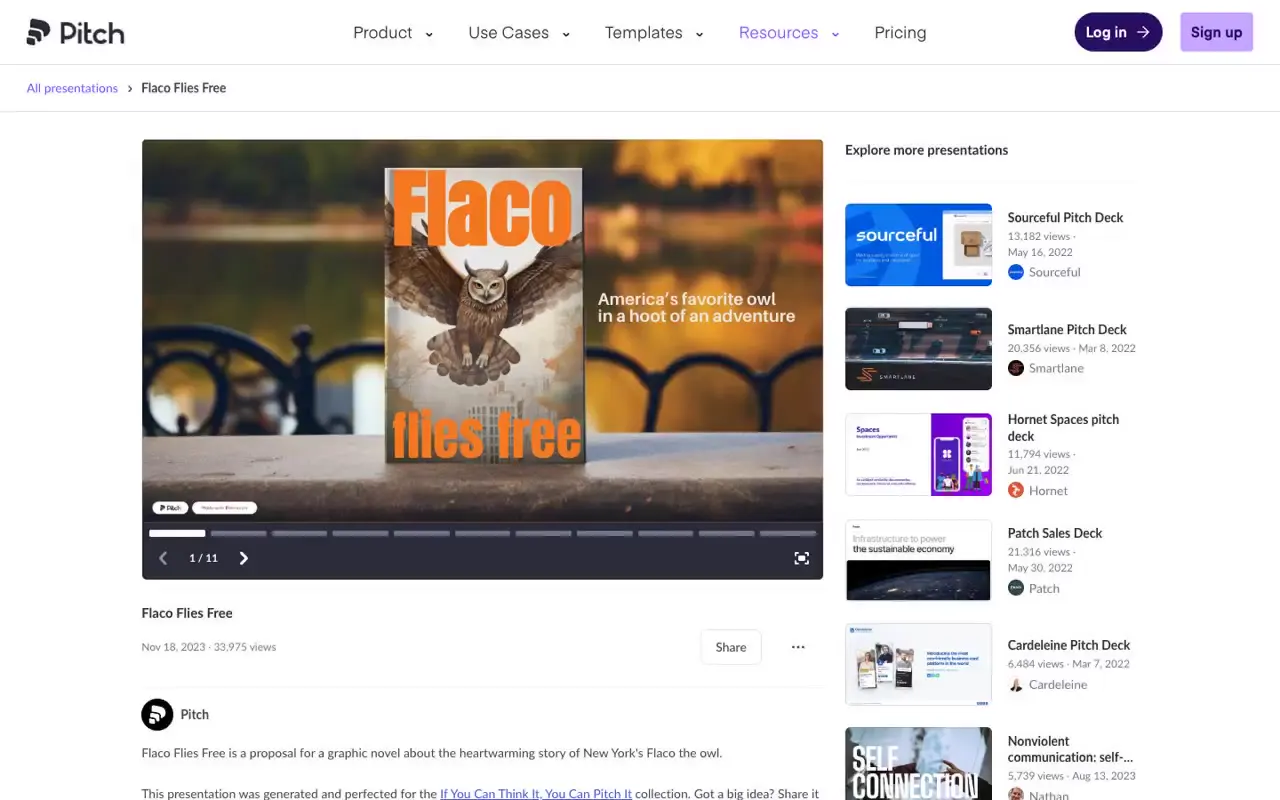This screenshot has height=800, width=1280.
Task: Go to All presentations breadcrumb
Action: 72,88
